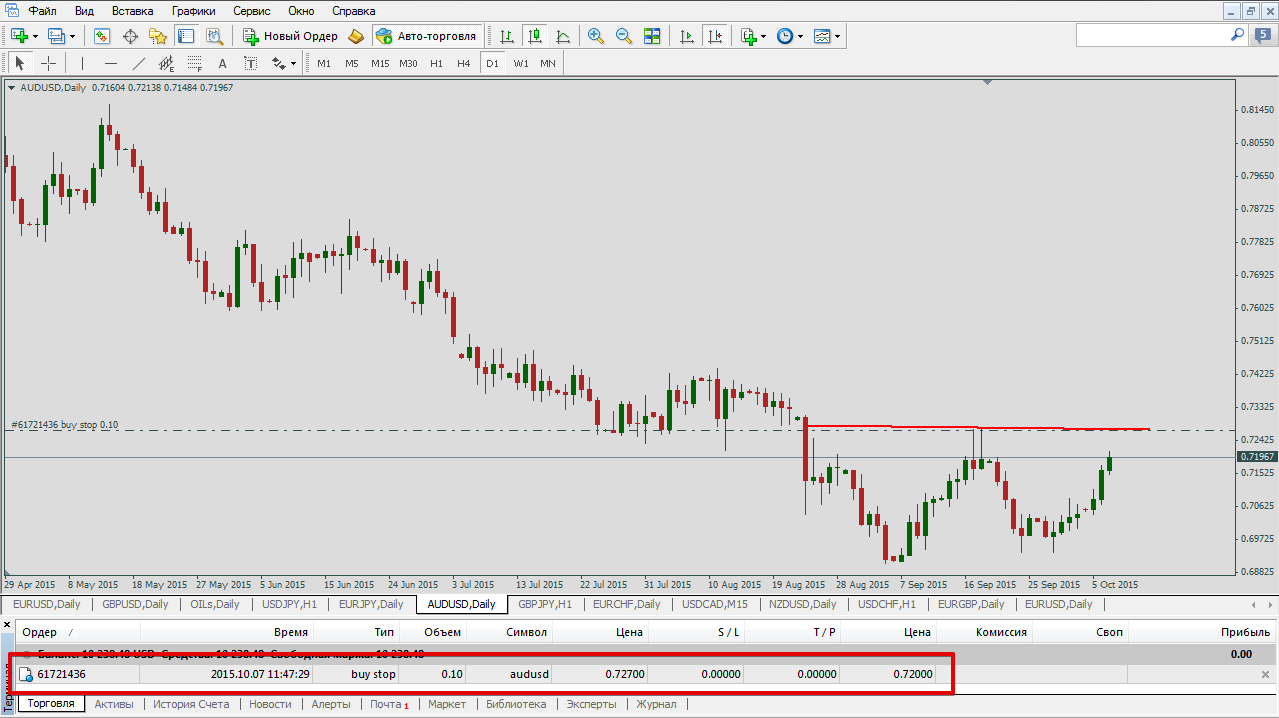Toggle chart auto scroll
The width and height of the screenshot is (1279, 718).
(687, 36)
